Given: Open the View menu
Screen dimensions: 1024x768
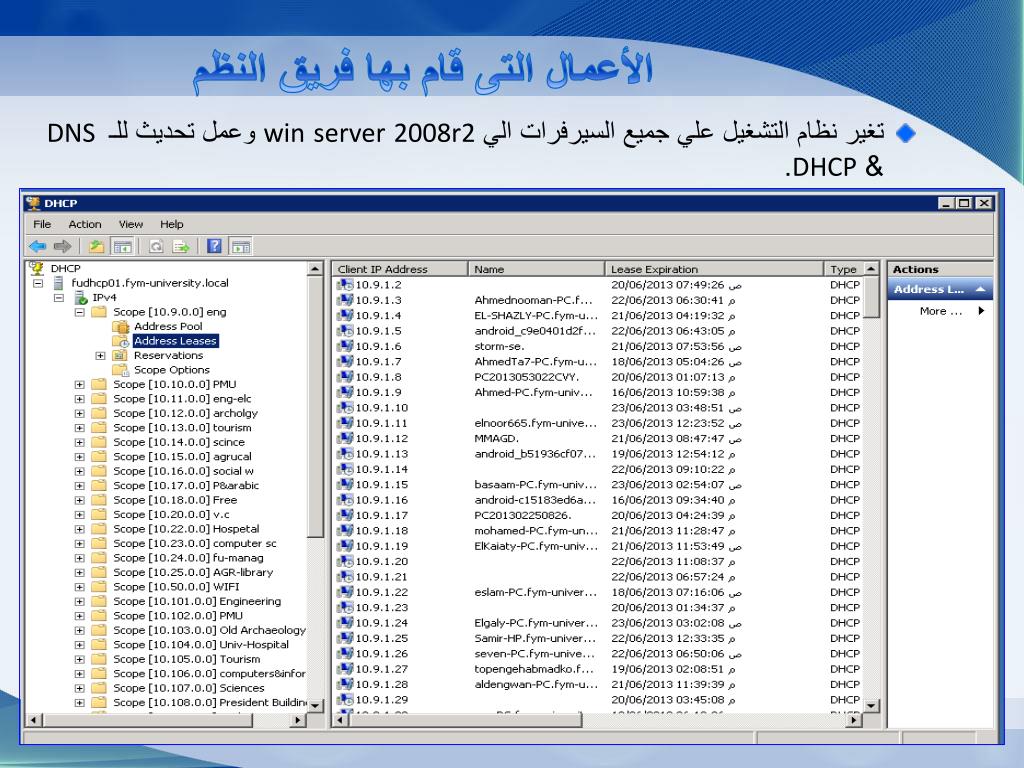Looking at the screenshot, I should (131, 224).
